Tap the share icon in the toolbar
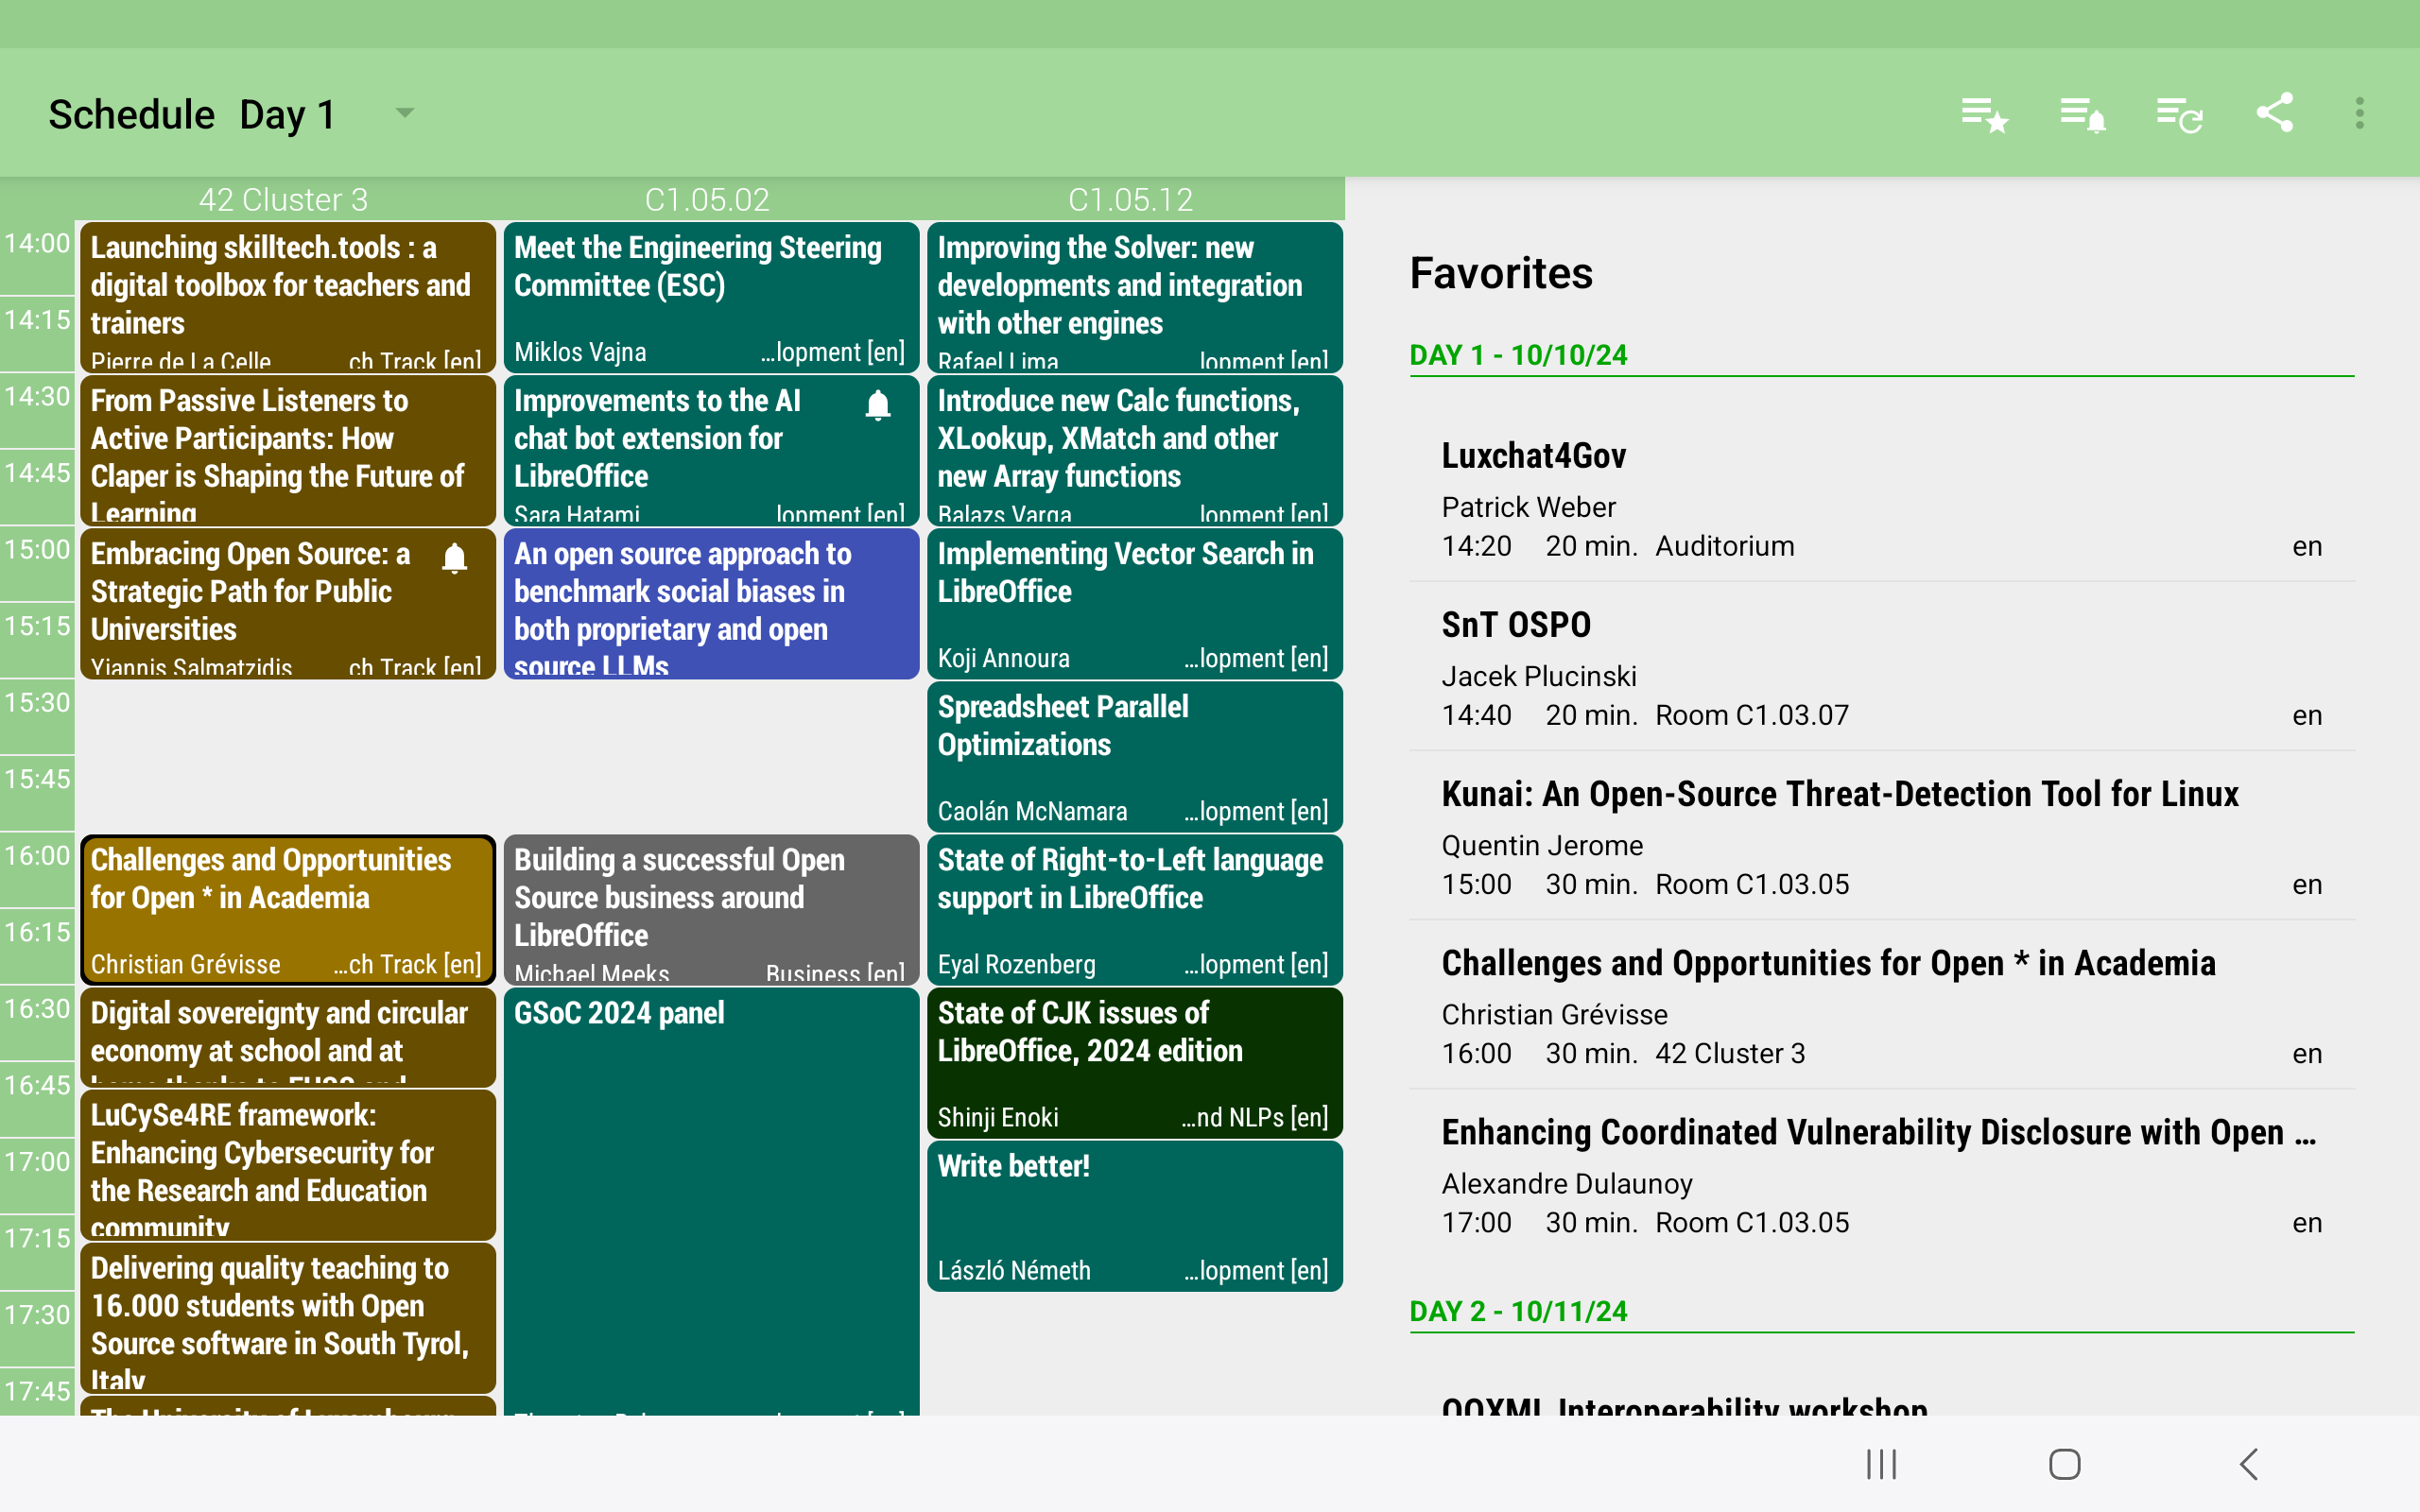 (x=2275, y=113)
